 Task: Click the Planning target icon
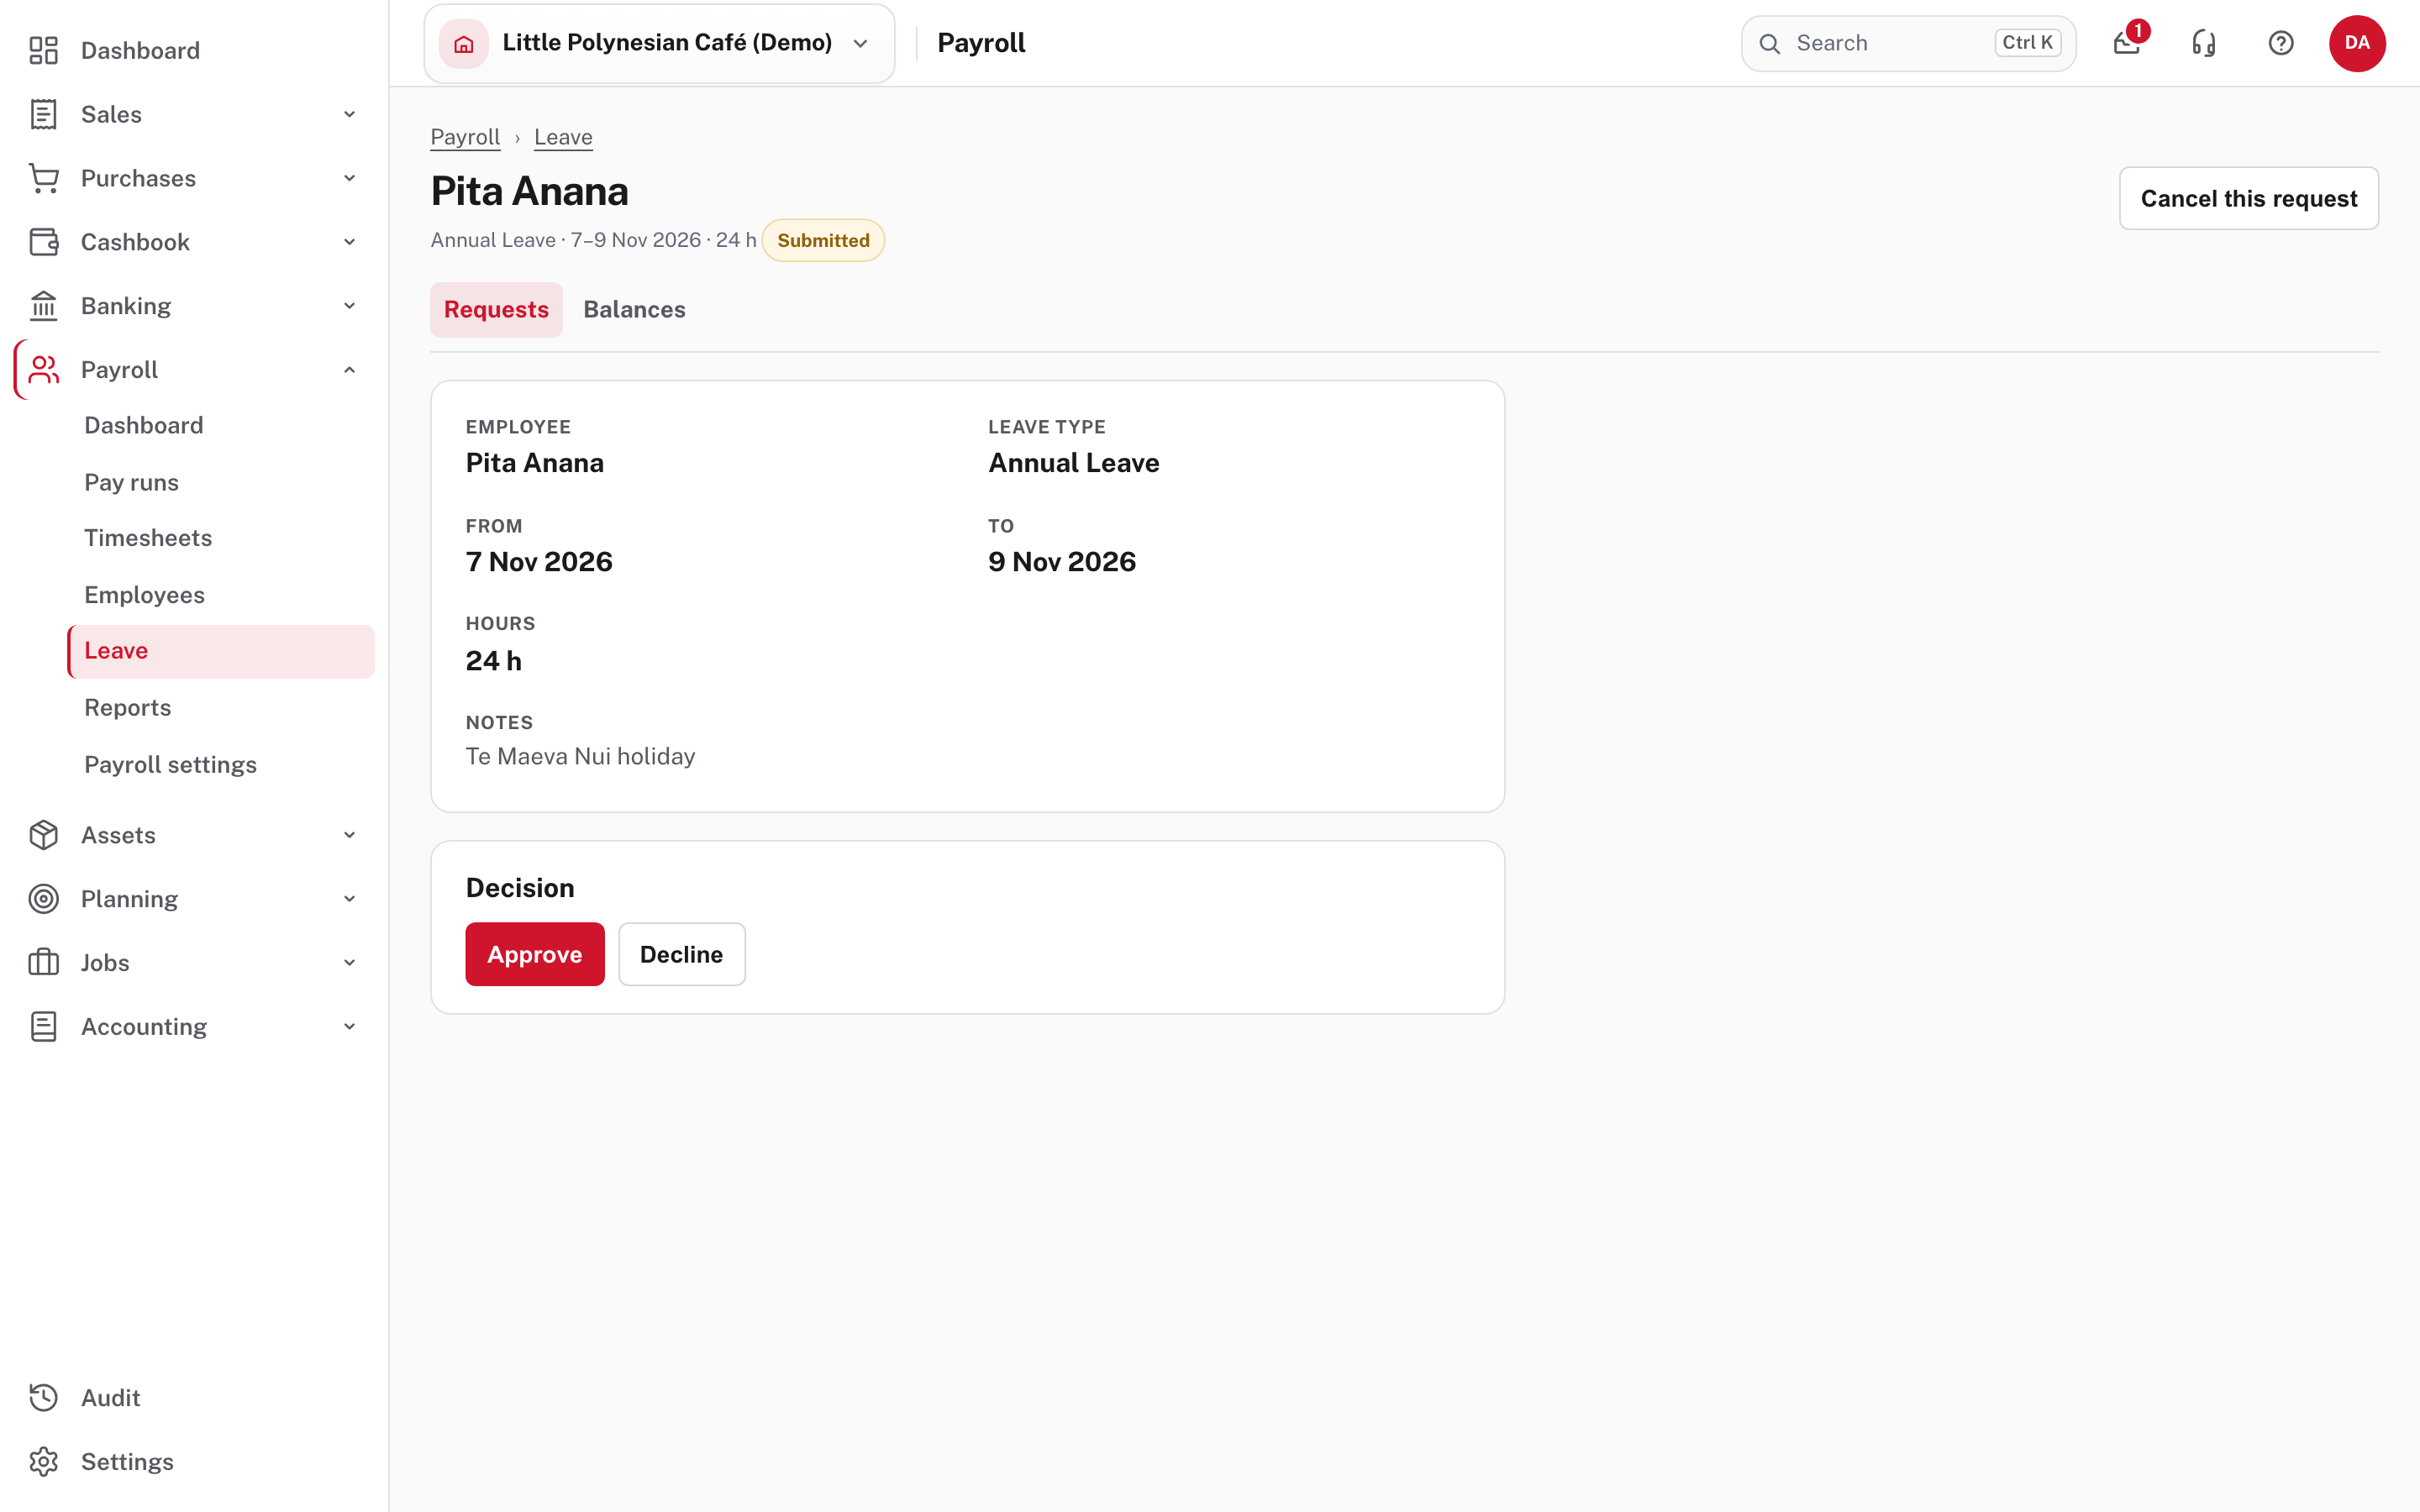point(43,899)
